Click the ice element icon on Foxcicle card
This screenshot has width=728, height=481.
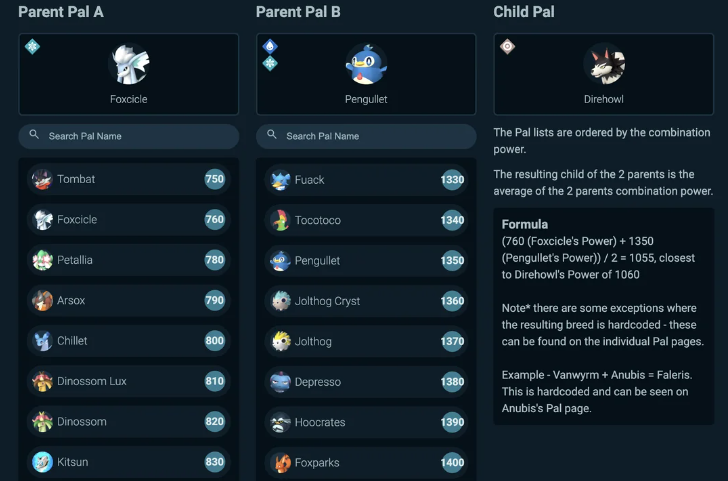tap(32, 46)
